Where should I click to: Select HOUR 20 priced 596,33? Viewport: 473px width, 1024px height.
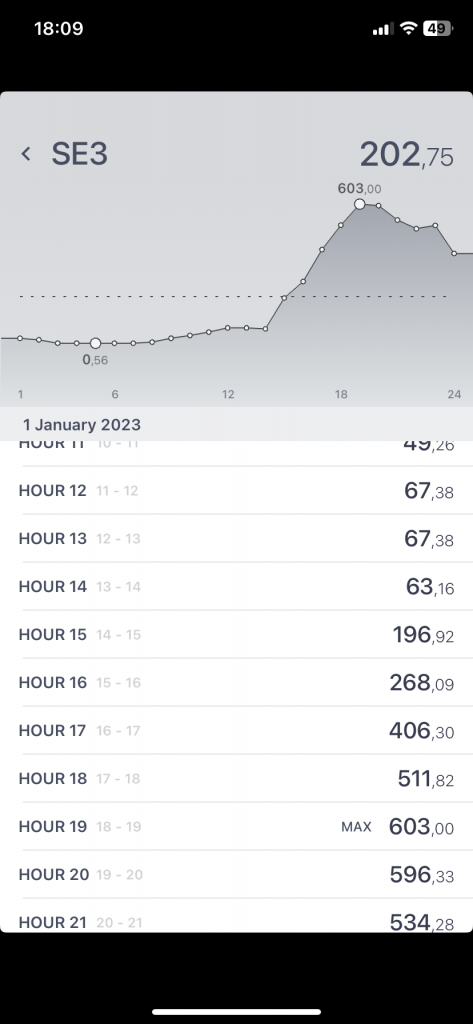(236, 874)
